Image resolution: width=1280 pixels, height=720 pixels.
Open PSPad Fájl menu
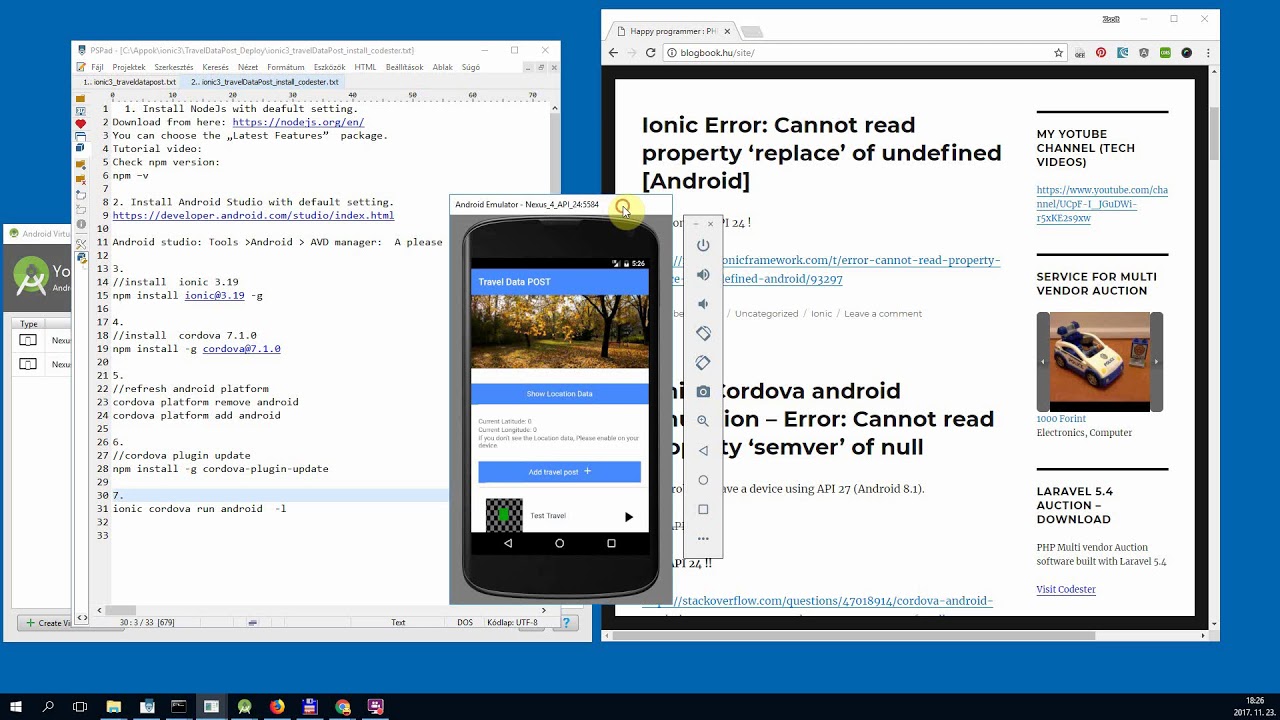click(97, 67)
